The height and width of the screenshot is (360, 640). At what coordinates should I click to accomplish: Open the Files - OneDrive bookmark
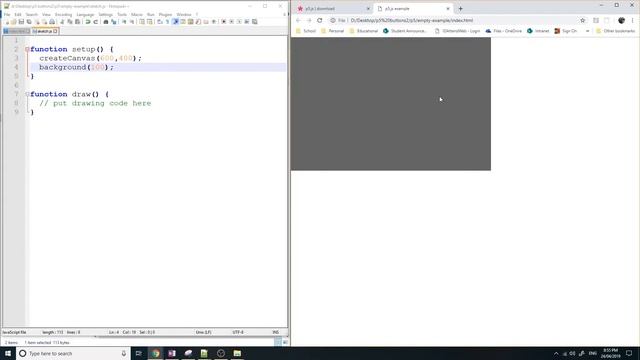(x=503, y=31)
